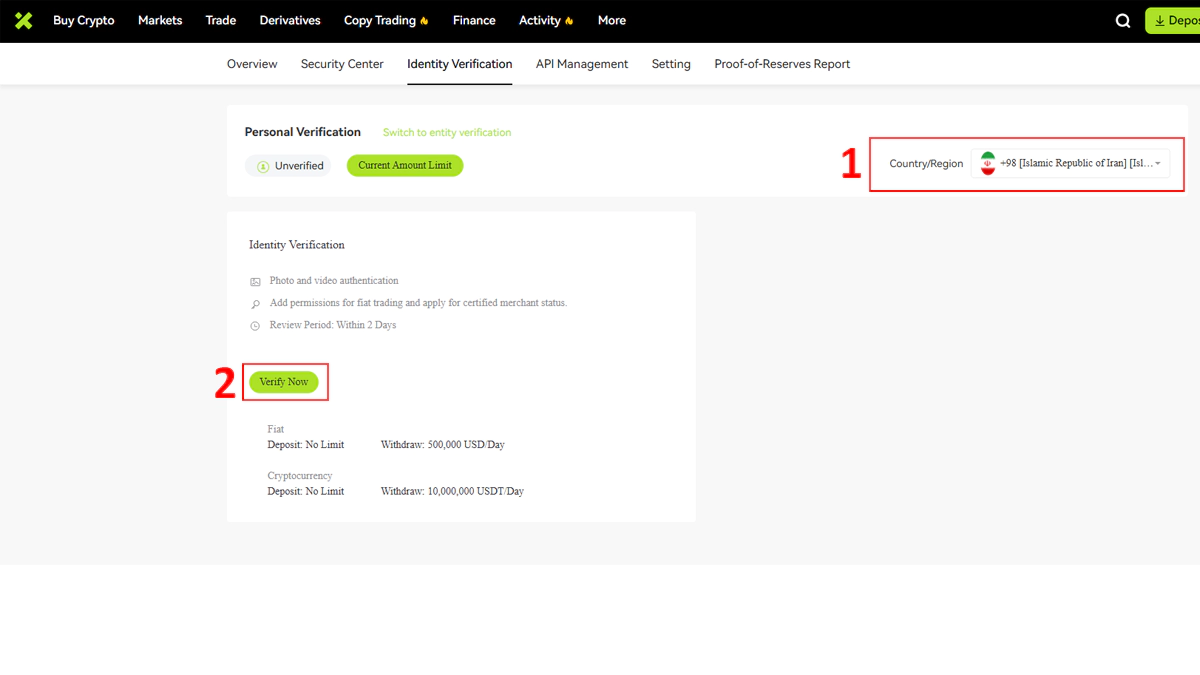The width and height of the screenshot is (1200, 675).
Task: Open the search magnifier icon
Action: coord(1123,21)
